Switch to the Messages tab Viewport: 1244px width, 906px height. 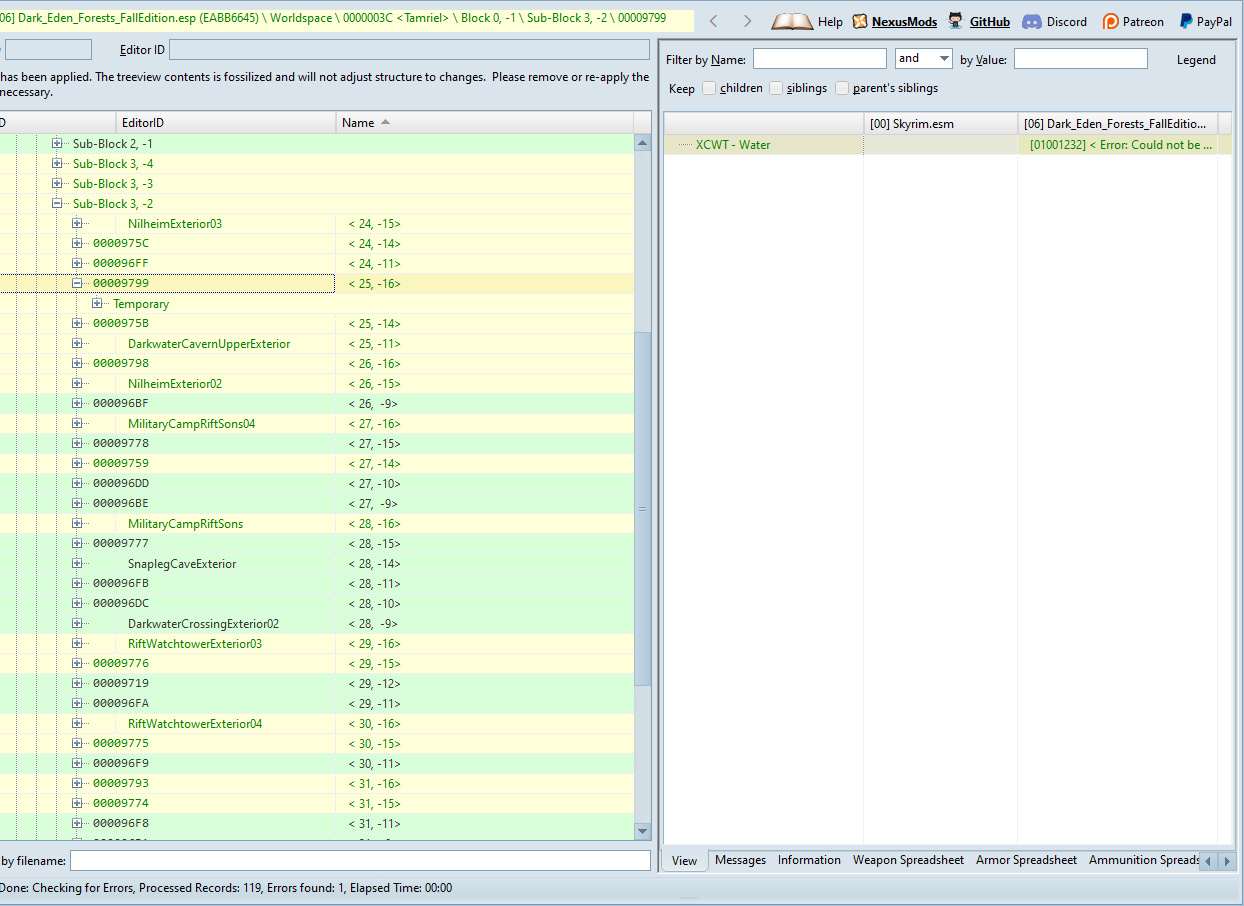(740, 860)
